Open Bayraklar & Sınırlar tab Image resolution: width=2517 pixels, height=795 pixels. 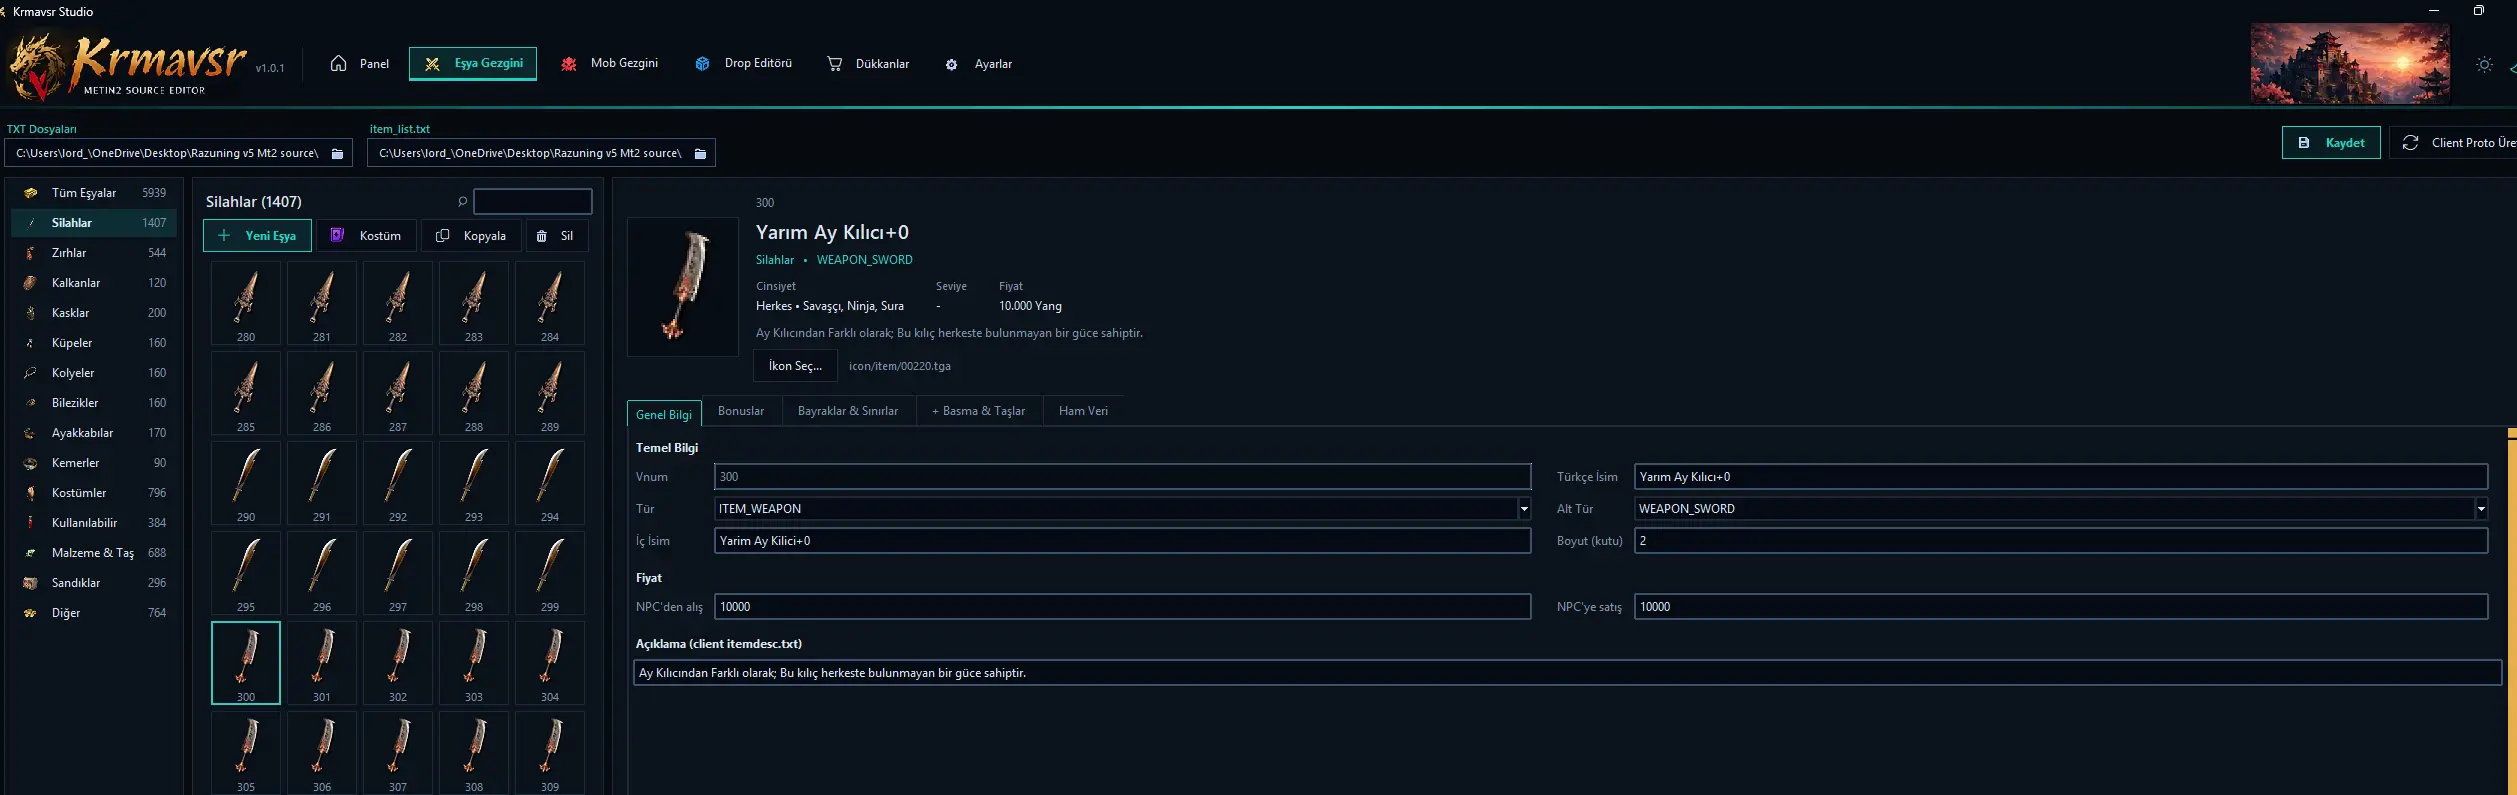click(x=848, y=411)
